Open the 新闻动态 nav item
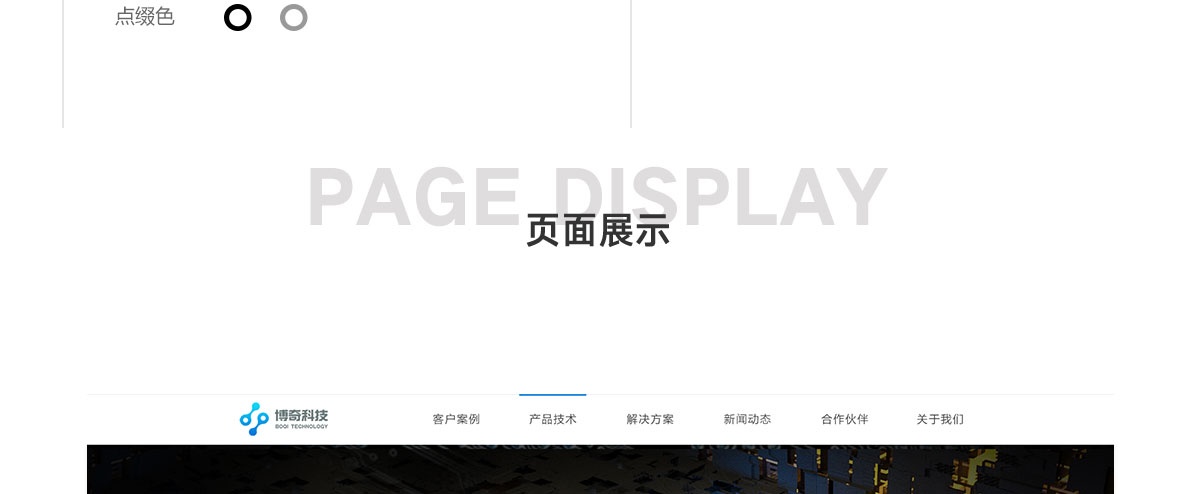The height and width of the screenshot is (494, 1200). point(747,419)
